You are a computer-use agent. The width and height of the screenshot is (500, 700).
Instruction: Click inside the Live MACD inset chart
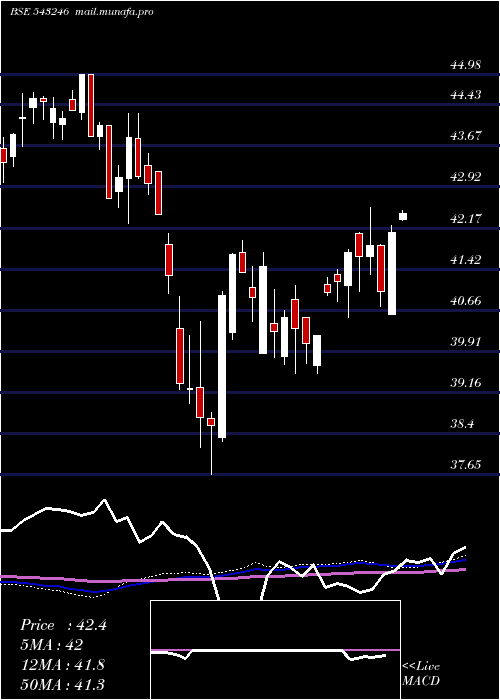tap(275, 650)
